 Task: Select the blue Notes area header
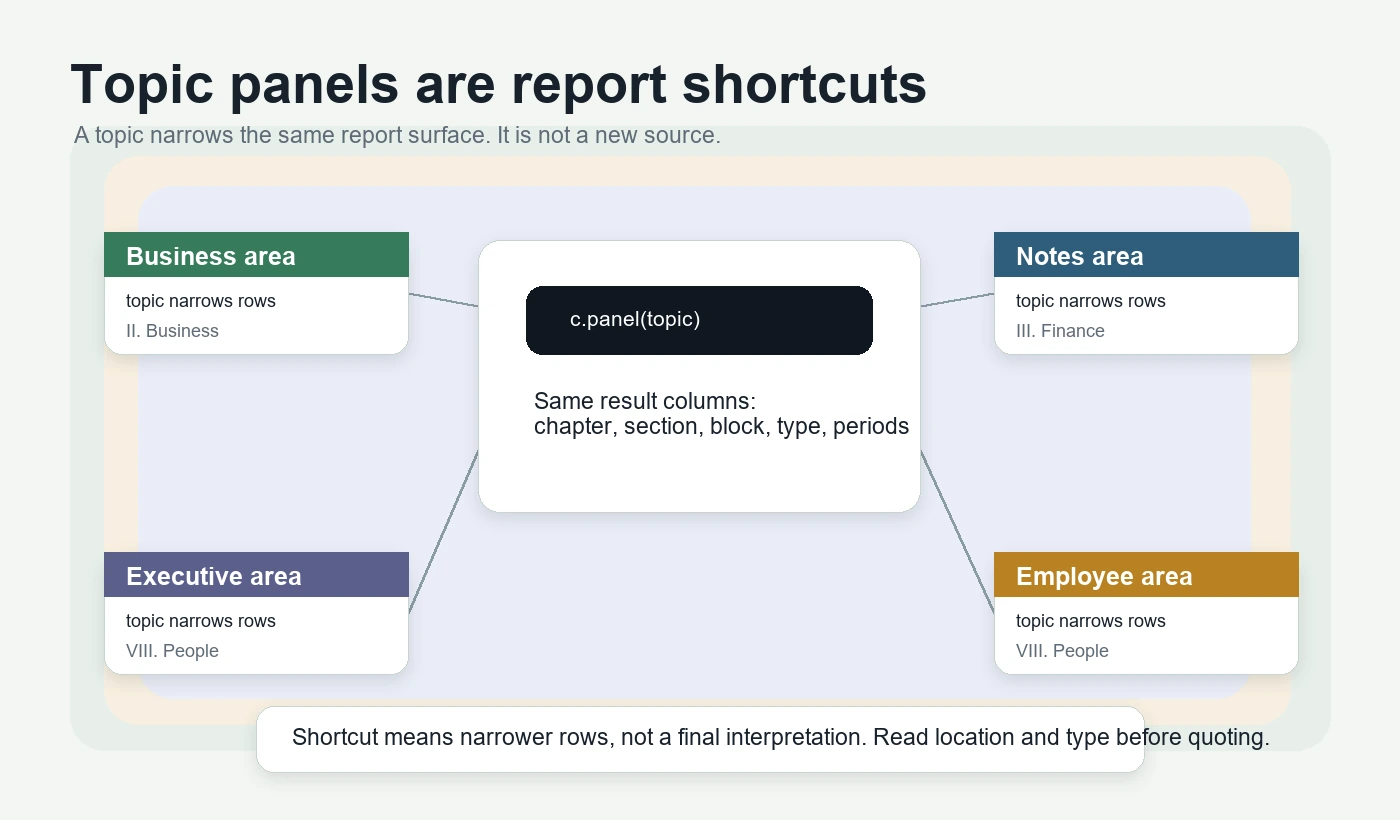point(1146,255)
